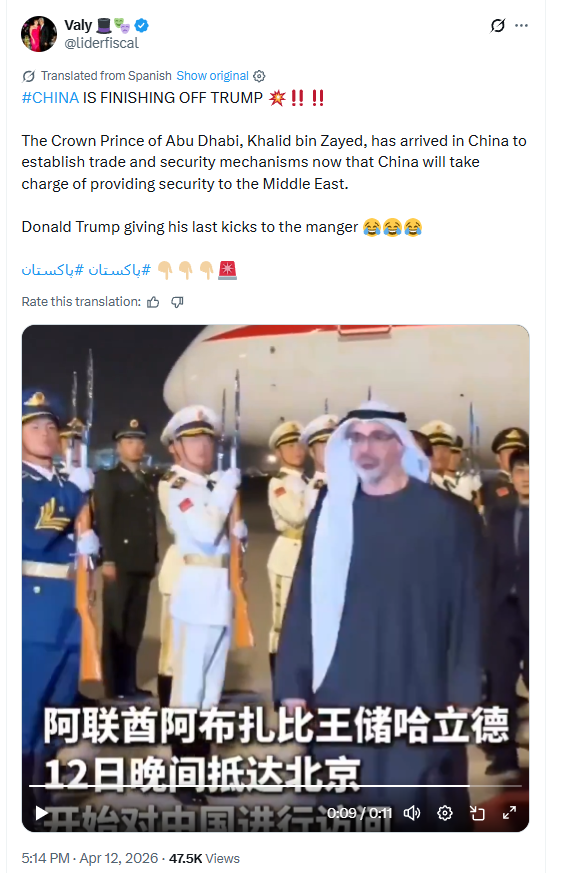
Task: Rate translation with thumbs up
Action: click(153, 302)
